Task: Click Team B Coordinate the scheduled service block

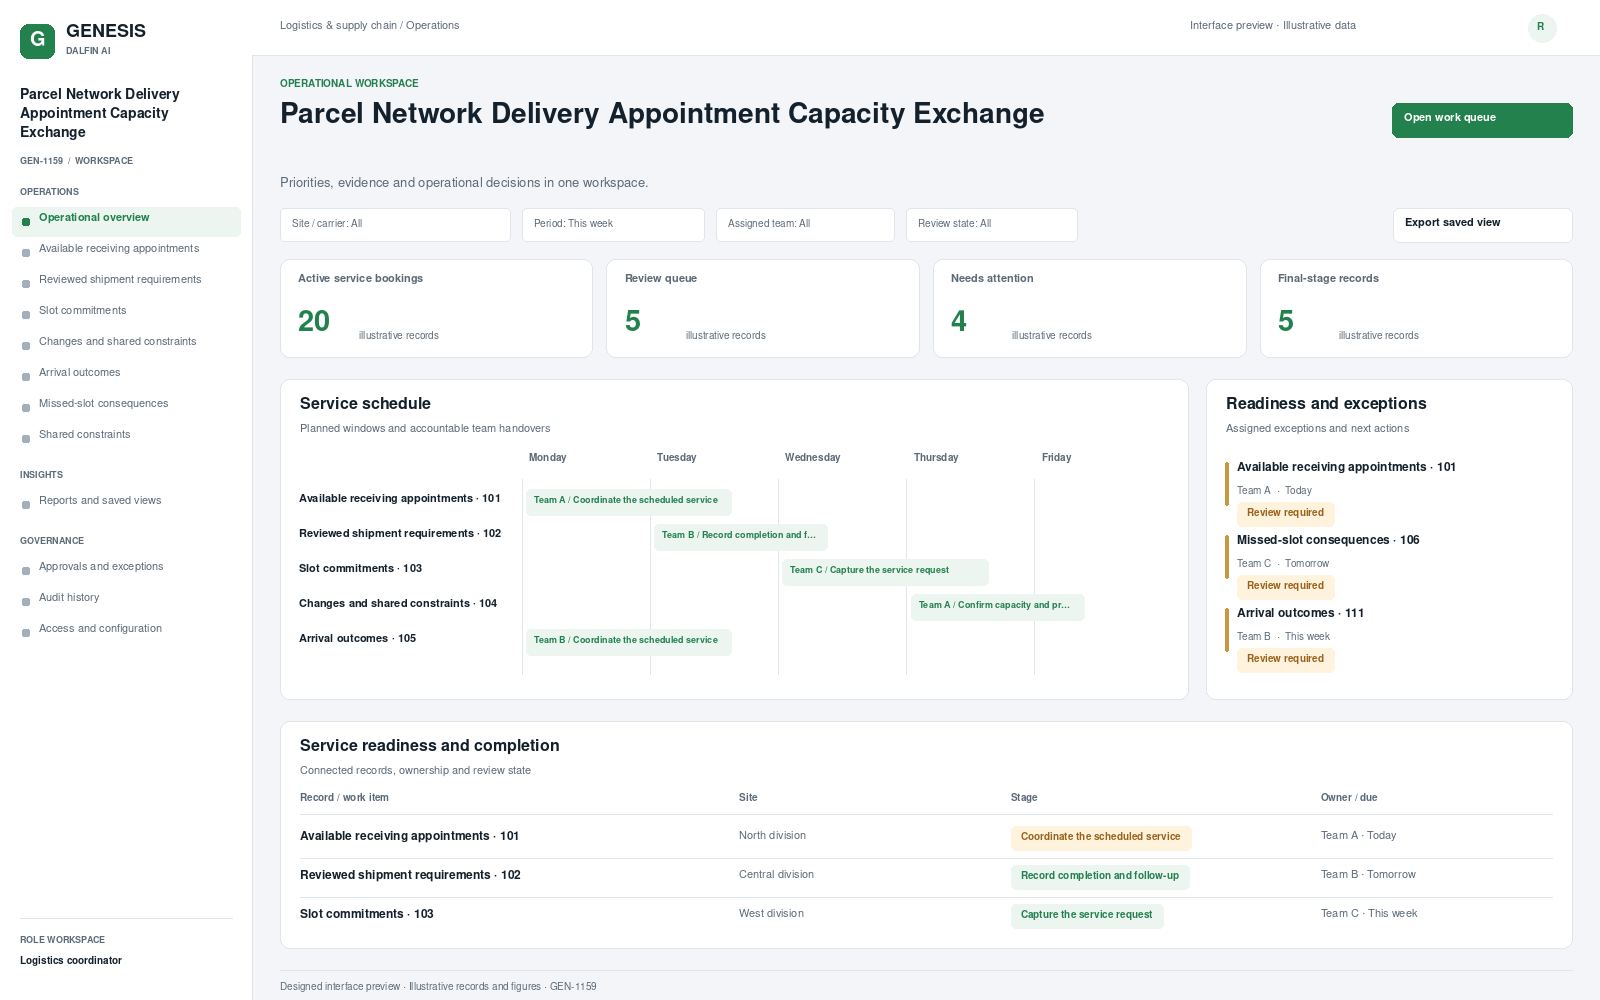Action: click(x=629, y=641)
